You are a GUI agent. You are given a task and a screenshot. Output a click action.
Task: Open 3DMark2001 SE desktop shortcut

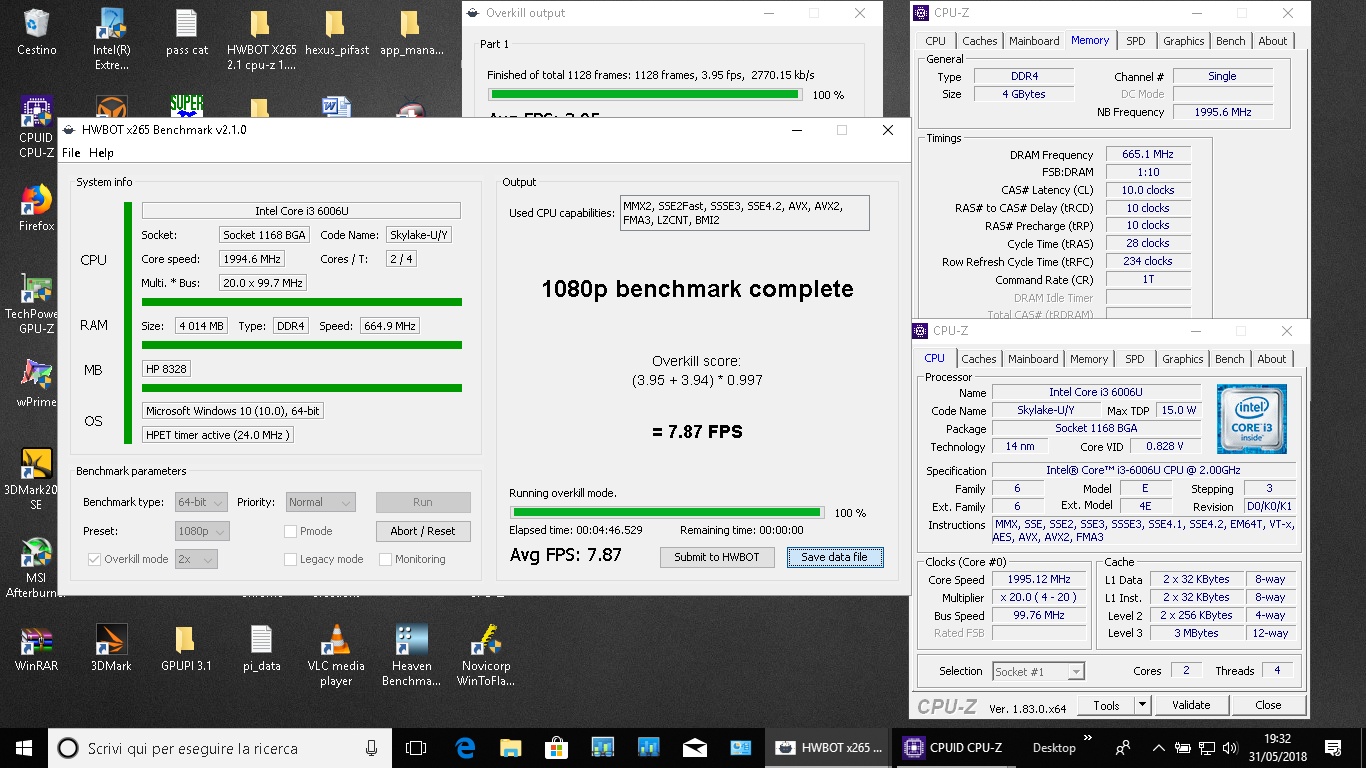coord(37,479)
